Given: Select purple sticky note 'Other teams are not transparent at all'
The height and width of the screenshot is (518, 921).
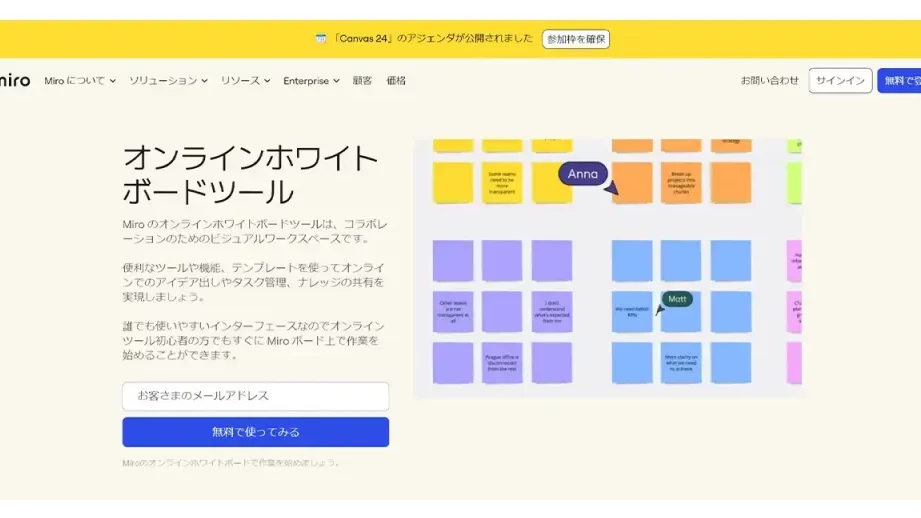Looking at the screenshot, I should click(453, 312).
